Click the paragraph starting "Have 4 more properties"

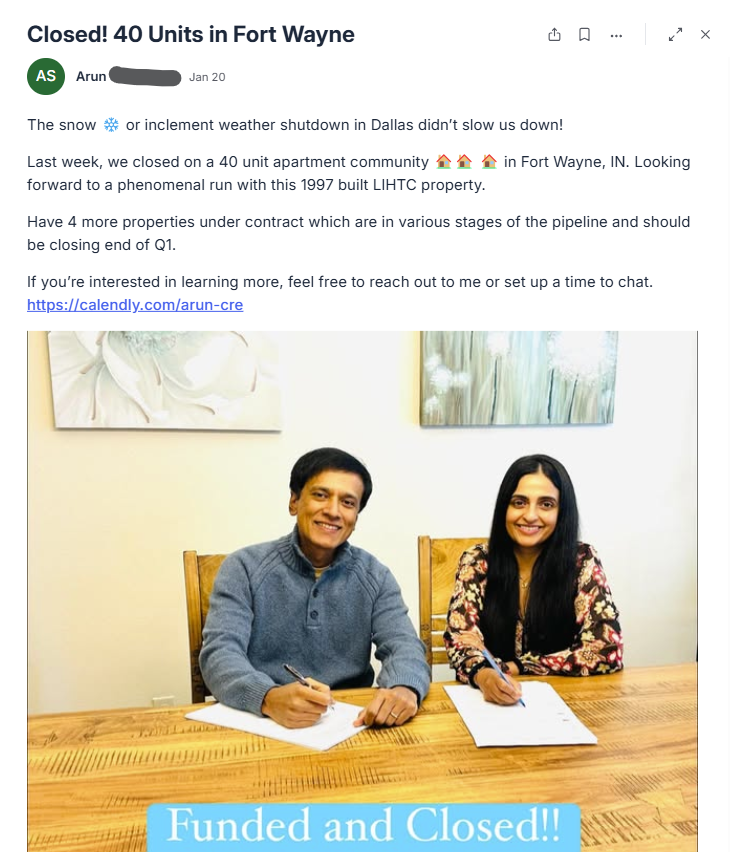358,231
